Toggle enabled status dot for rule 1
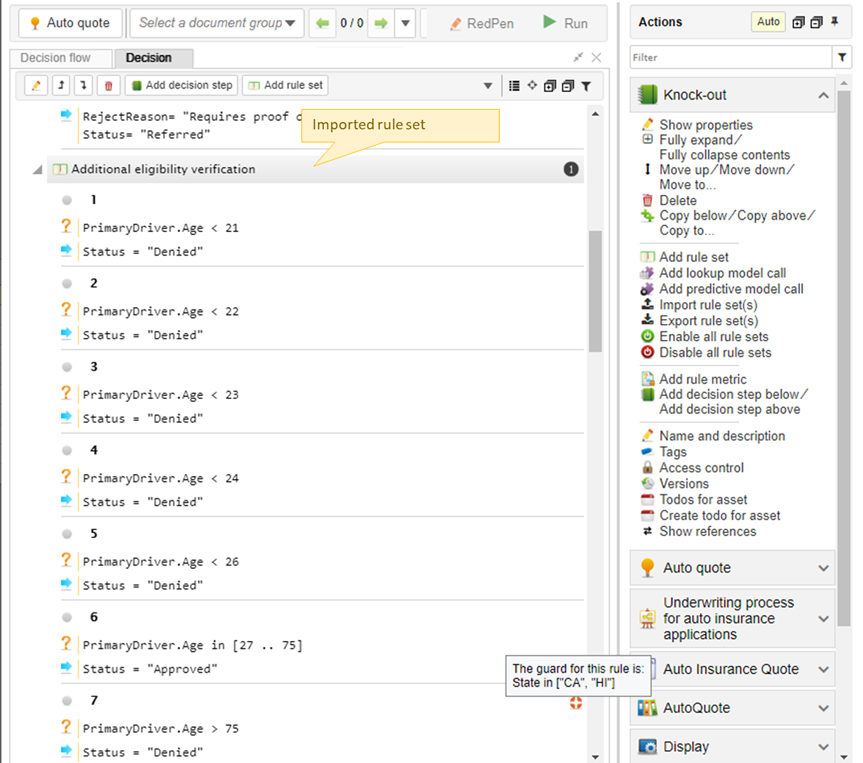 (x=67, y=200)
